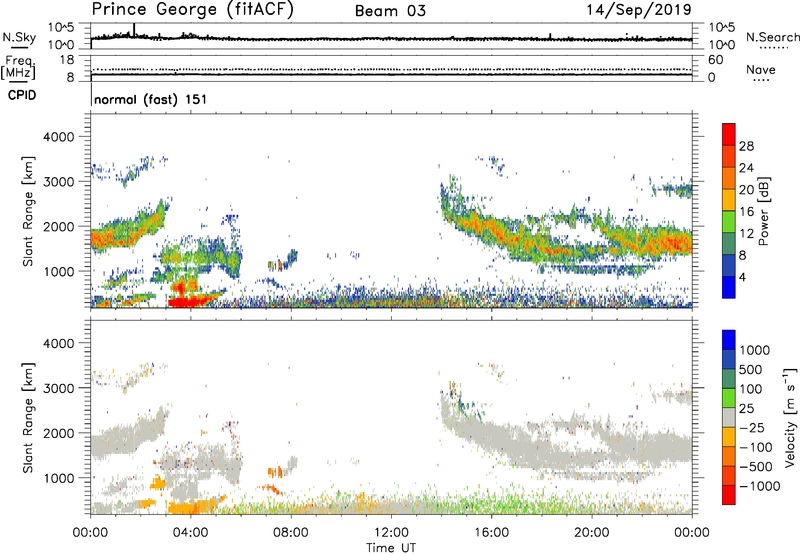Screen dimensions: 800x554
Task: Click 'Slant Range [km]' label of power panel
Action: pyautogui.click(x=28, y=211)
